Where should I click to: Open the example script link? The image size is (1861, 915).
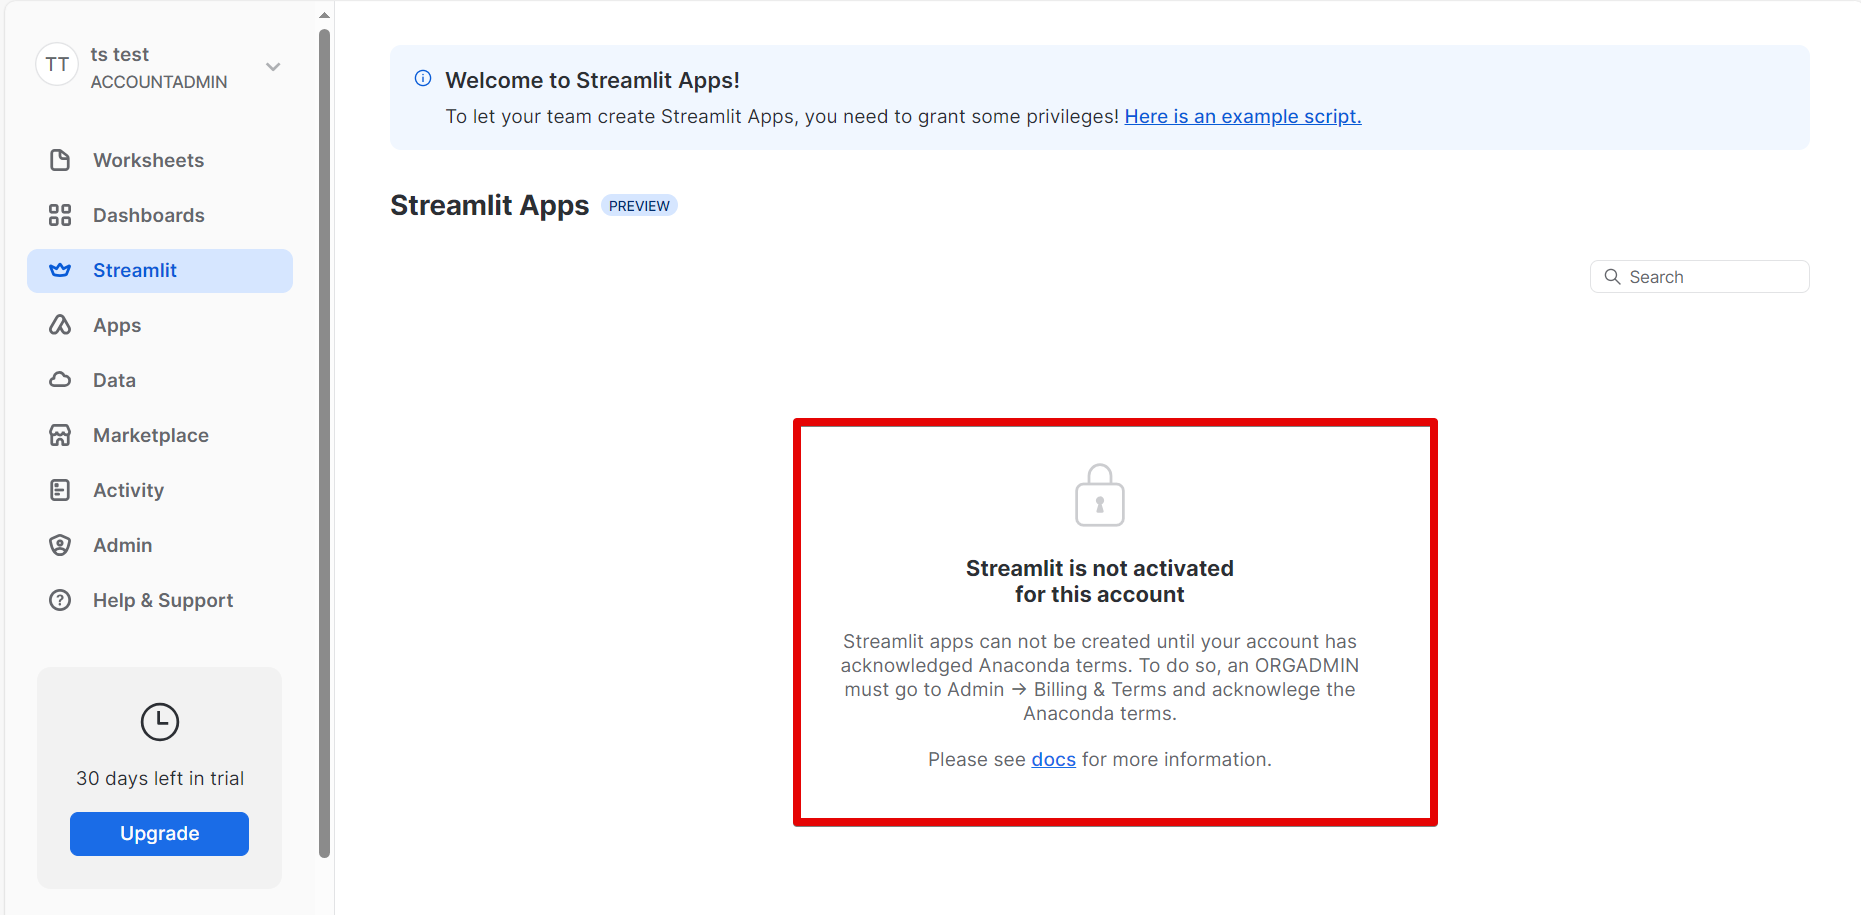tap(1243, 116)
